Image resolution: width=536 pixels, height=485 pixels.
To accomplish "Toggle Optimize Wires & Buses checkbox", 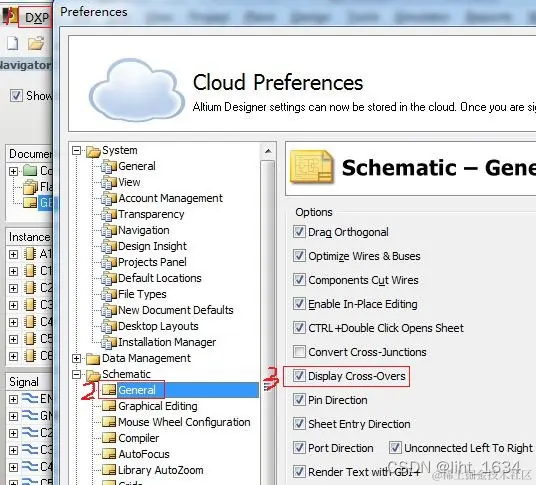I will pyautogui.click(x=299, y=256).
